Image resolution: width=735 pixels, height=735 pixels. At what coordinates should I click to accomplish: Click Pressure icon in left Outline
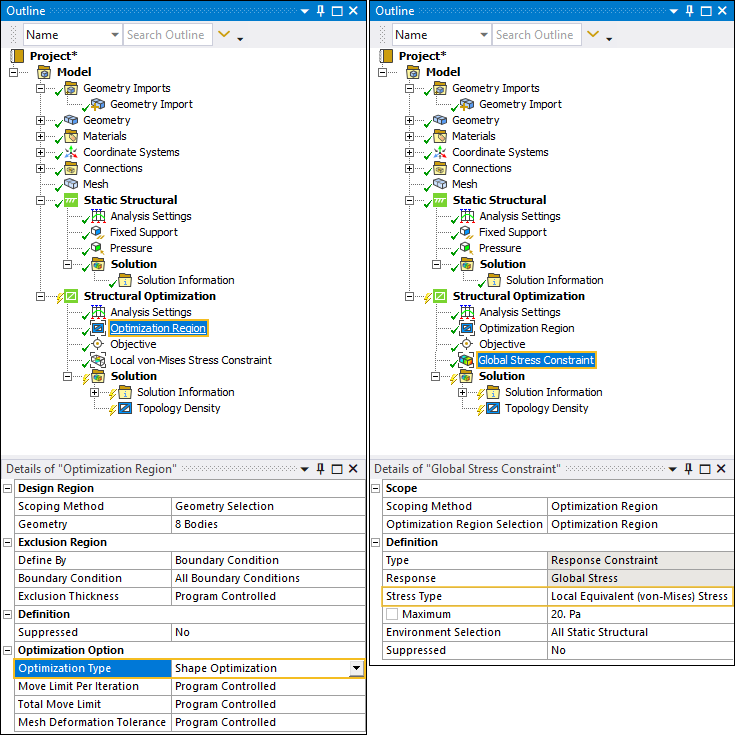98,248
